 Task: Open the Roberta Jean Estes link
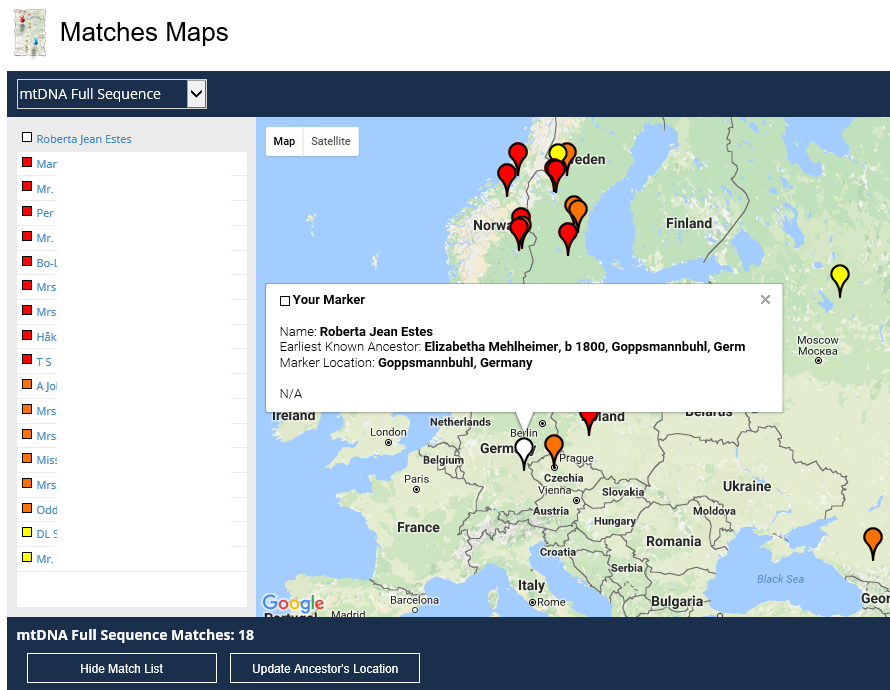pyautogui.click(x=84, y=139)
